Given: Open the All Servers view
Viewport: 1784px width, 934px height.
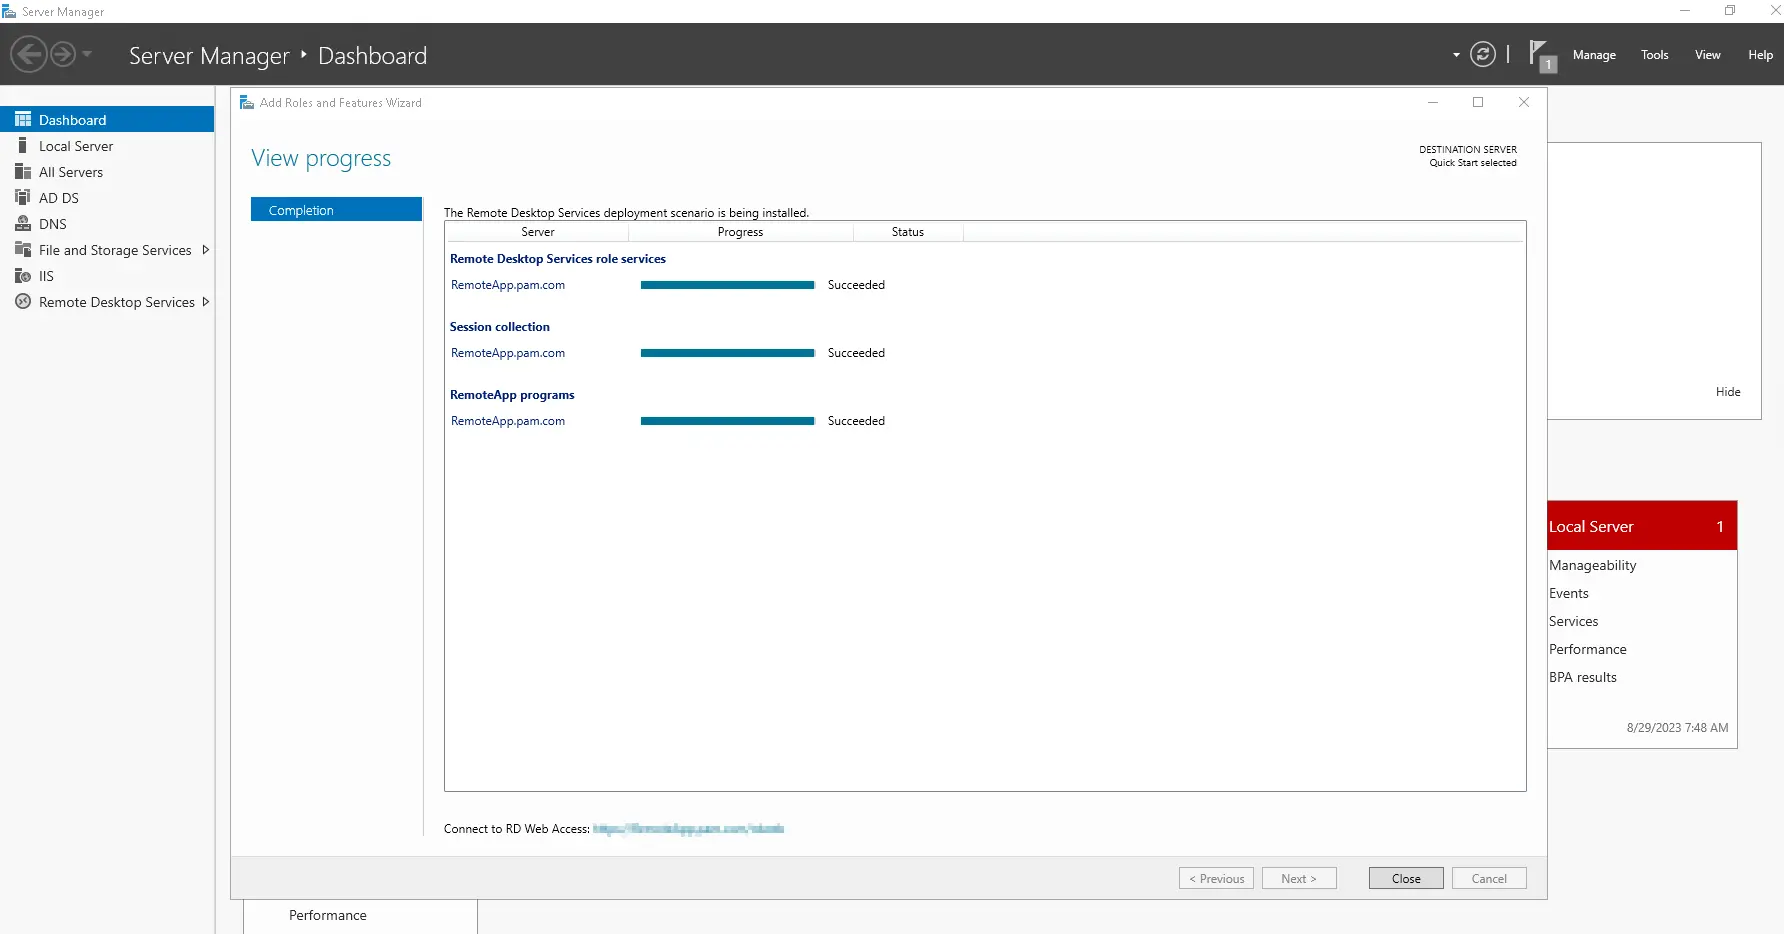Looking at the screenshot, I should coord(71,171).
